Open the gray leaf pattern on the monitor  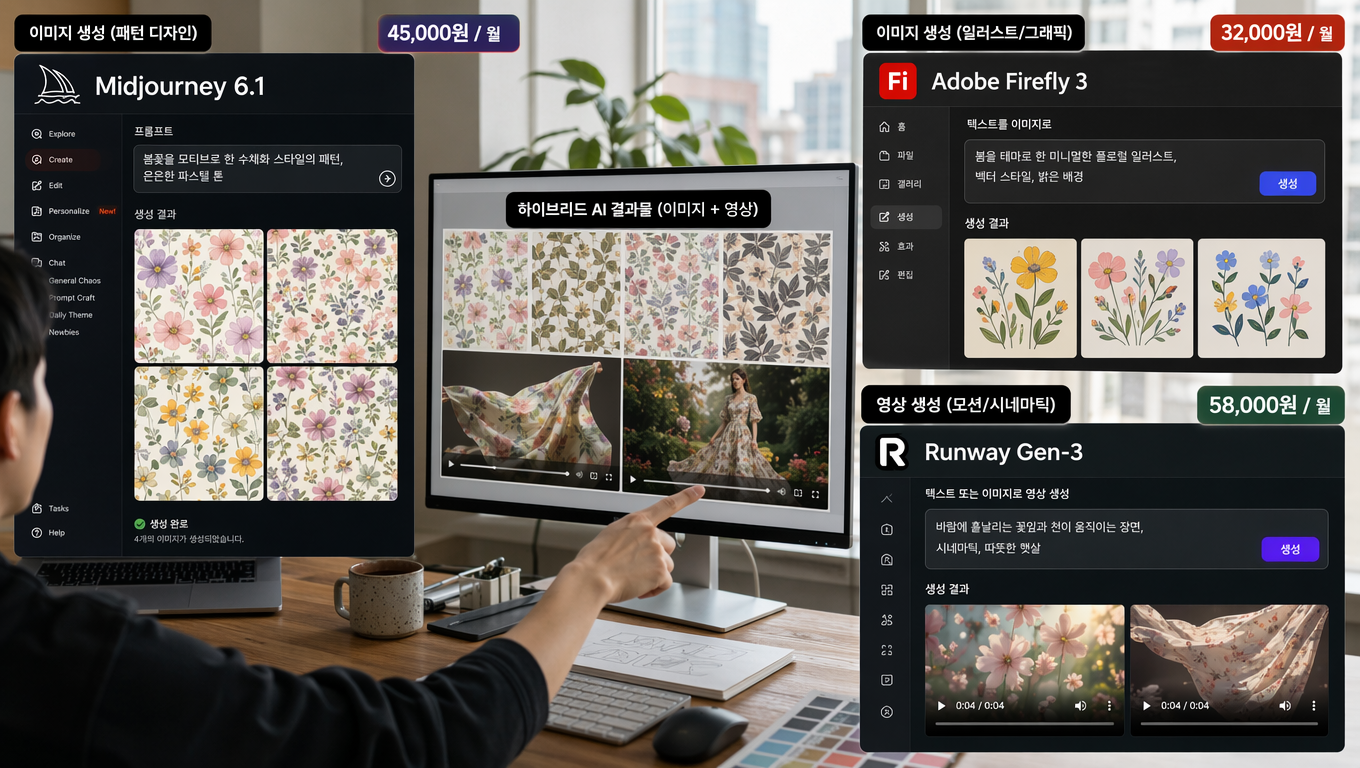(x=776, y=299)
